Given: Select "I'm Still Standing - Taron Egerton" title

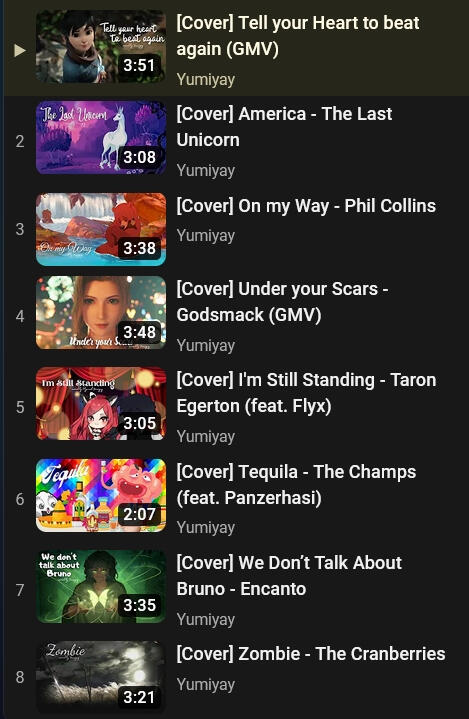Looking at the screenshot, I should coord(306,393).
